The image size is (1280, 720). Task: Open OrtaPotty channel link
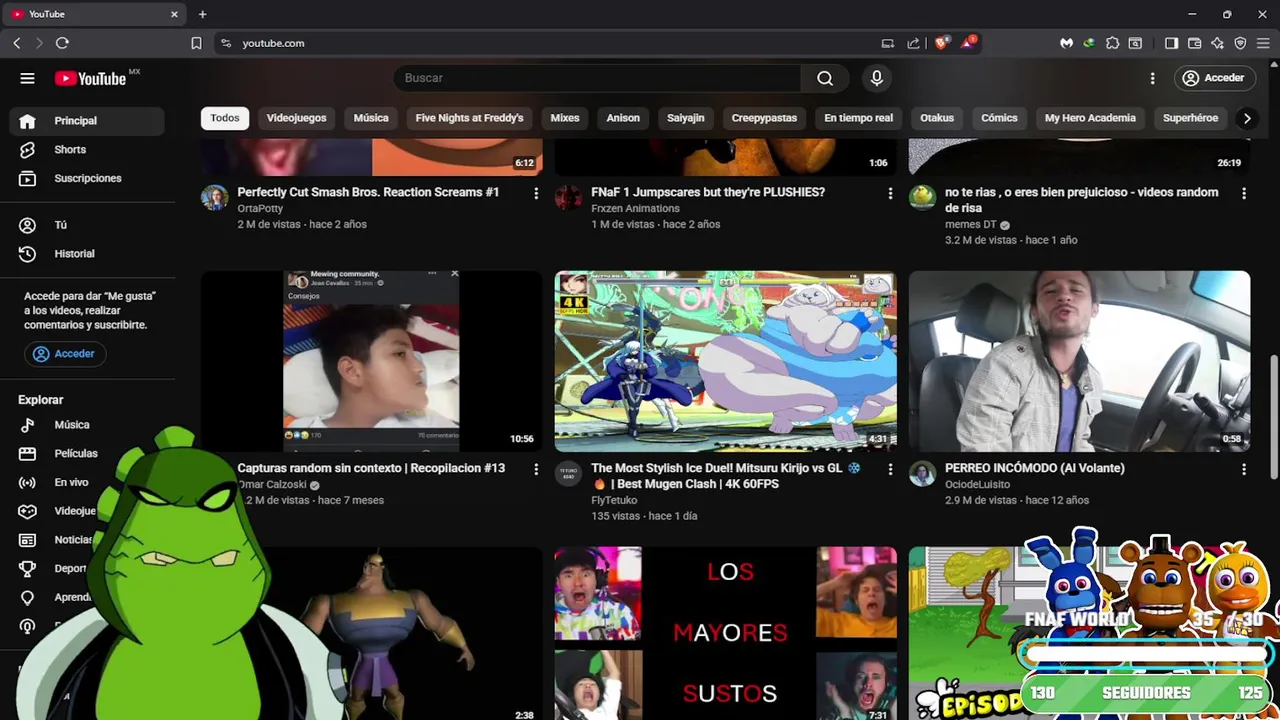260,208
